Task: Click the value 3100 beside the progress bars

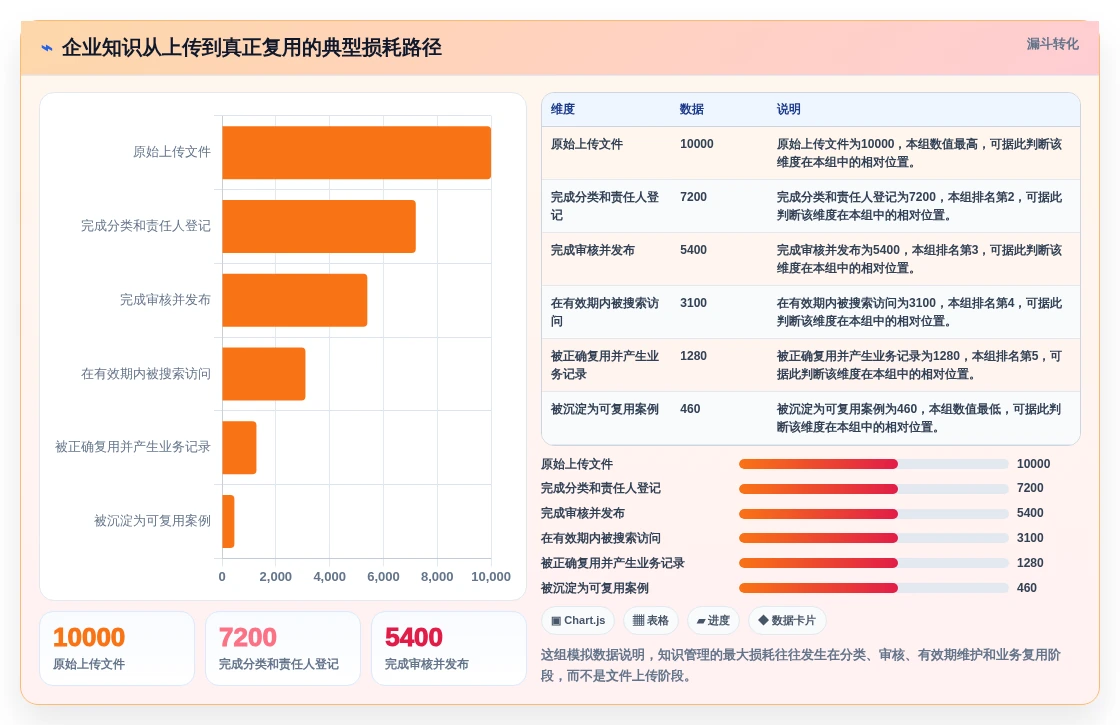Action: [x=1030, y=539]
